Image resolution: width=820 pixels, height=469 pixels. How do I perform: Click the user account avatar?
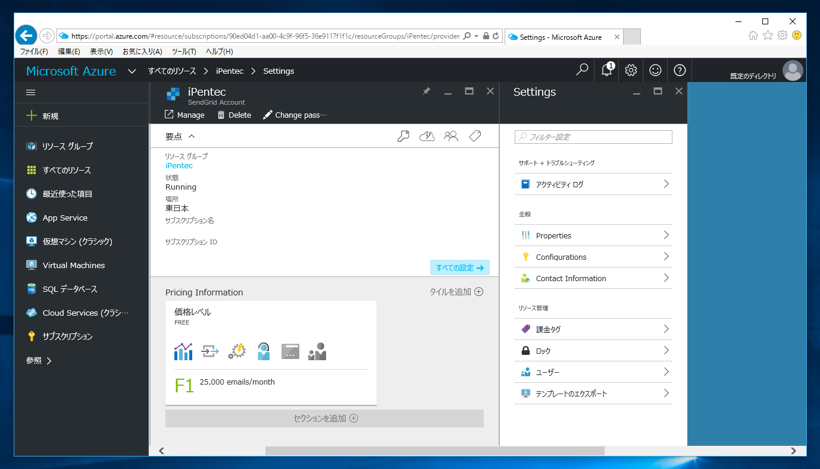pos(792,71)
